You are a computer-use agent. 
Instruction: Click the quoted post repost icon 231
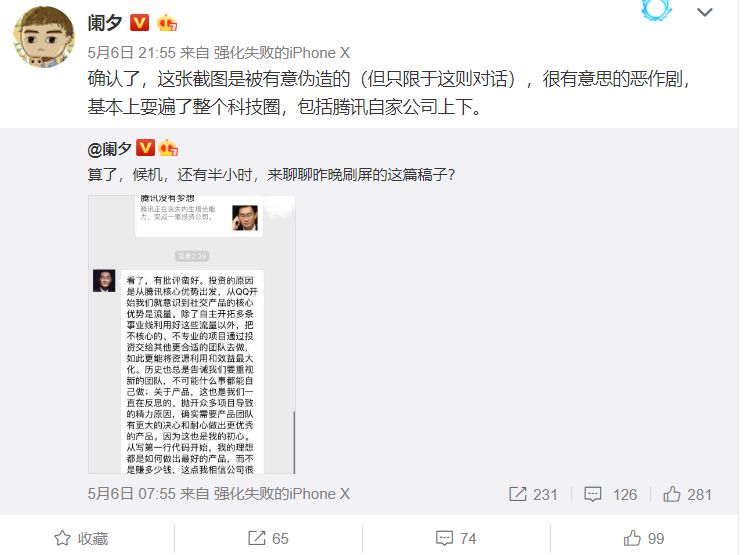tap(533, 494)
